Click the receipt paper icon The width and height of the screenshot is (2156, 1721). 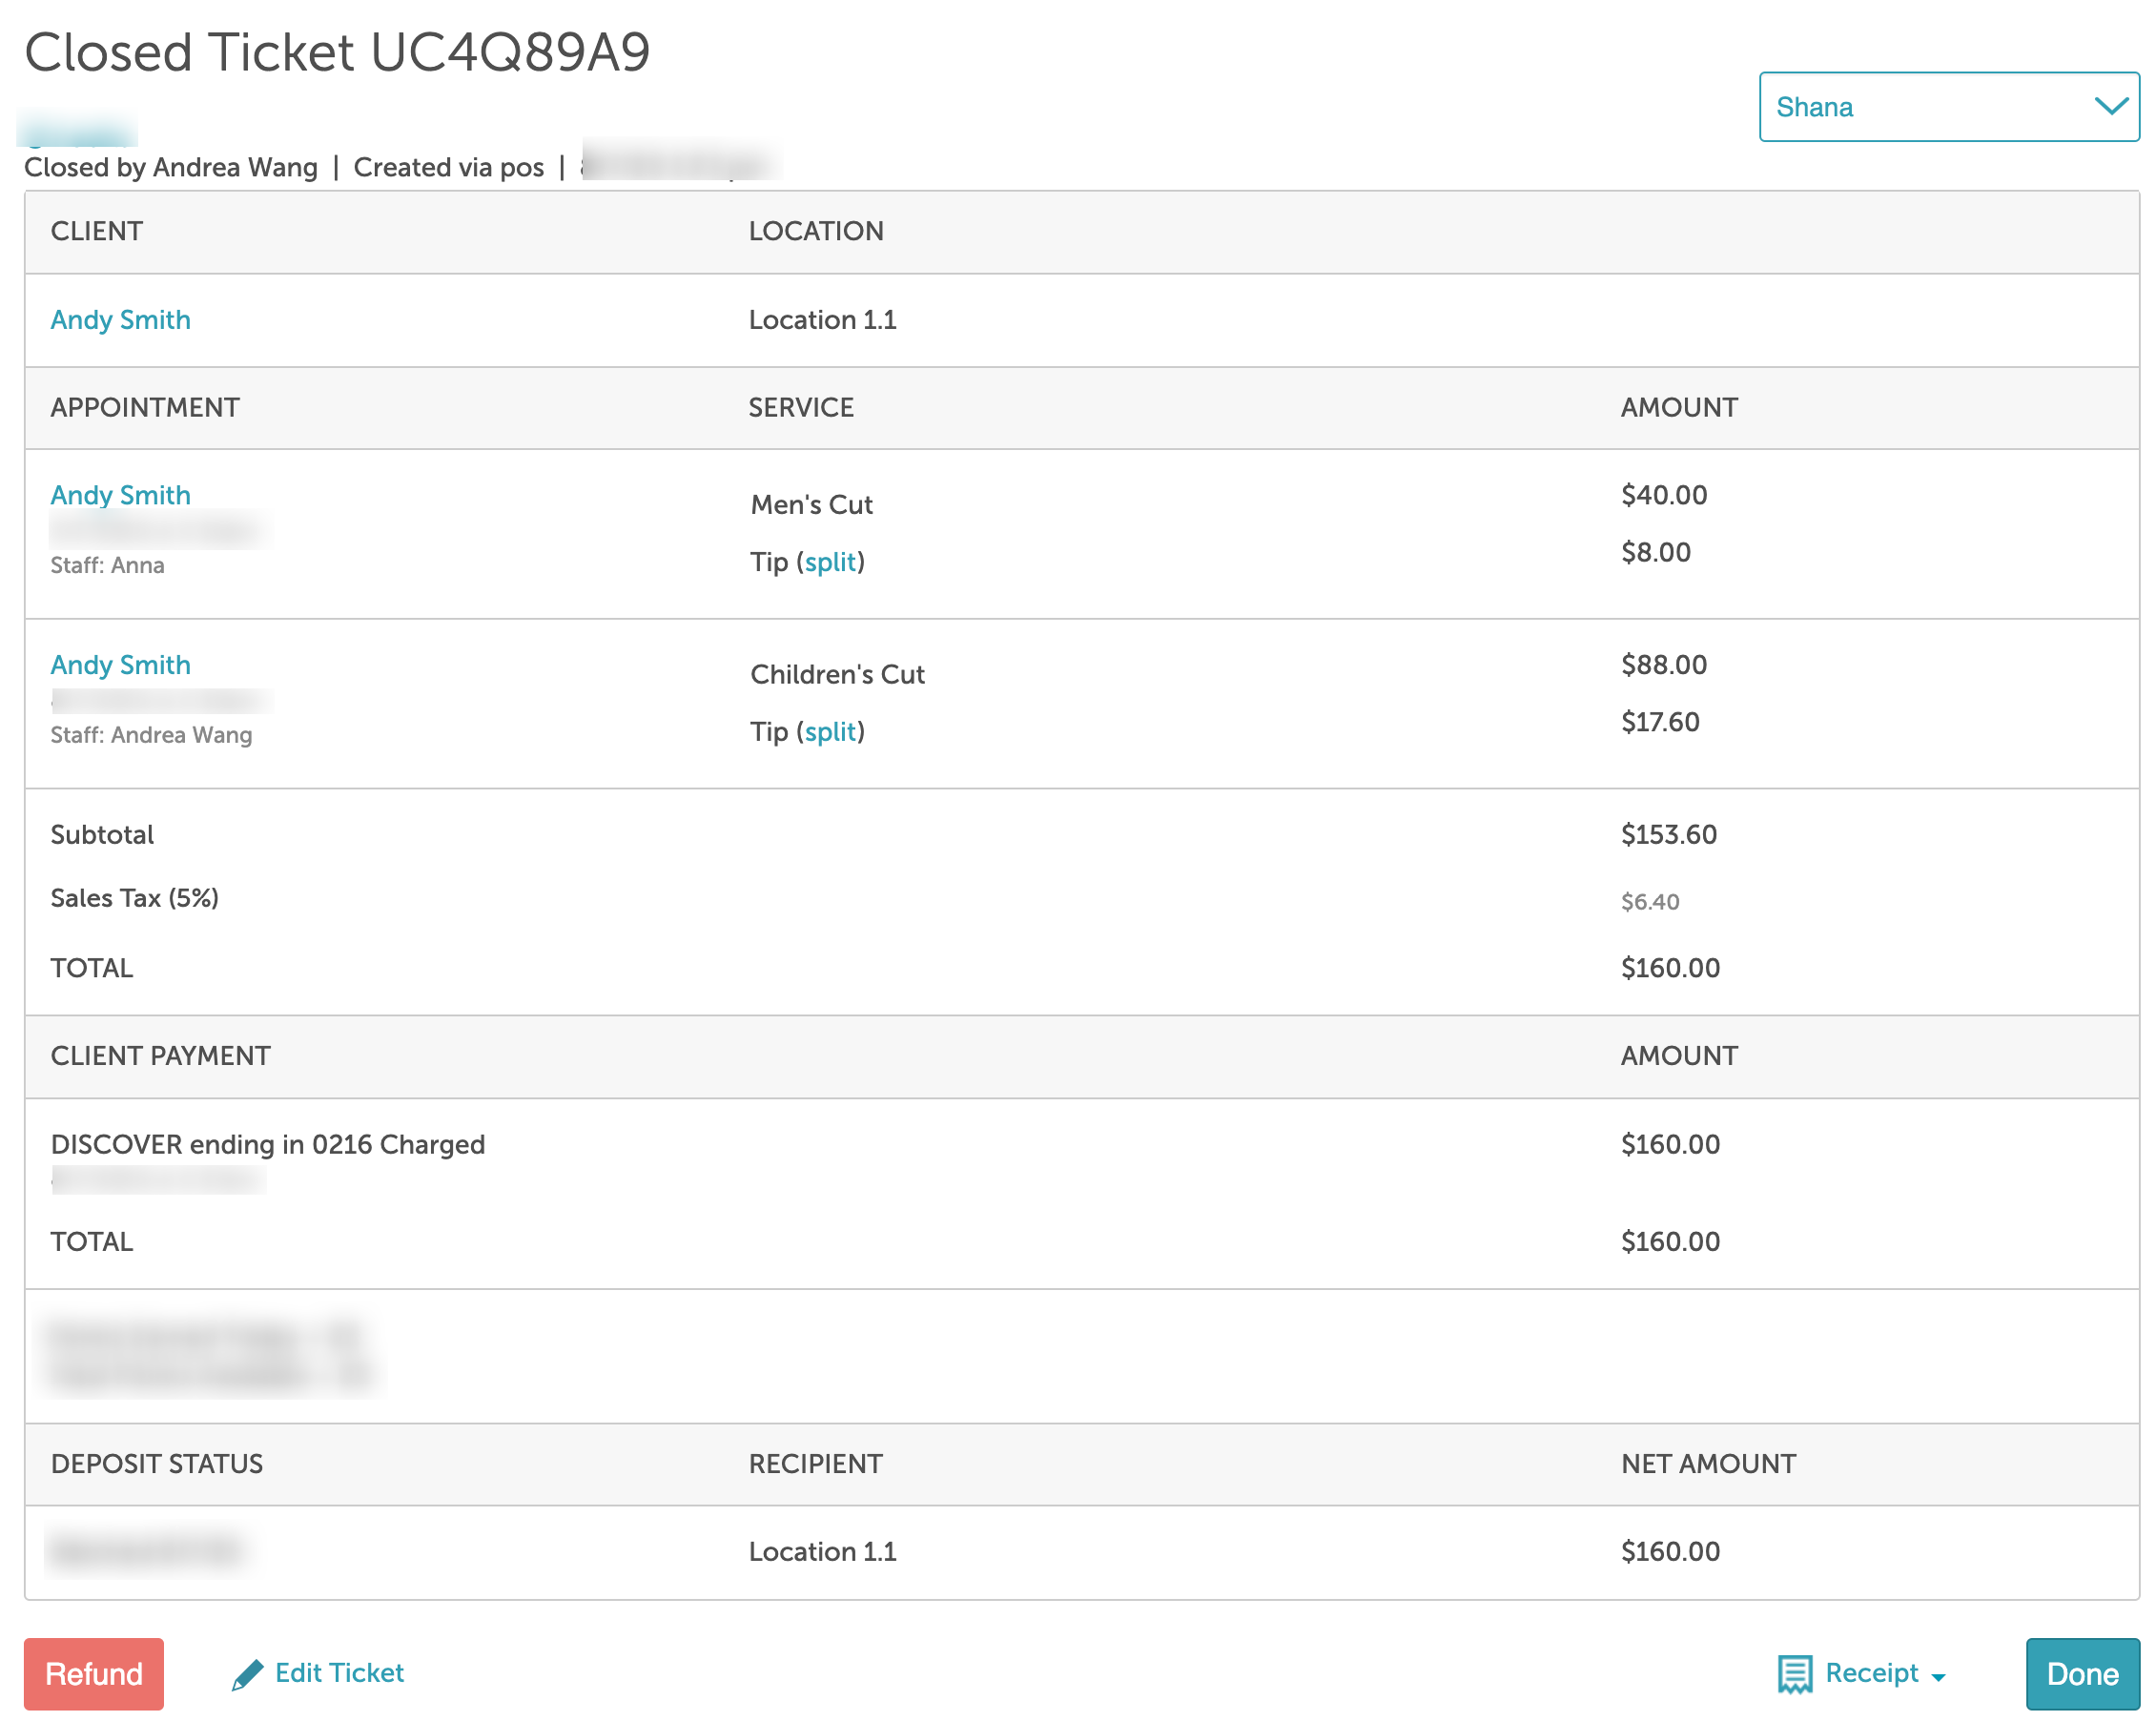1794,1673
